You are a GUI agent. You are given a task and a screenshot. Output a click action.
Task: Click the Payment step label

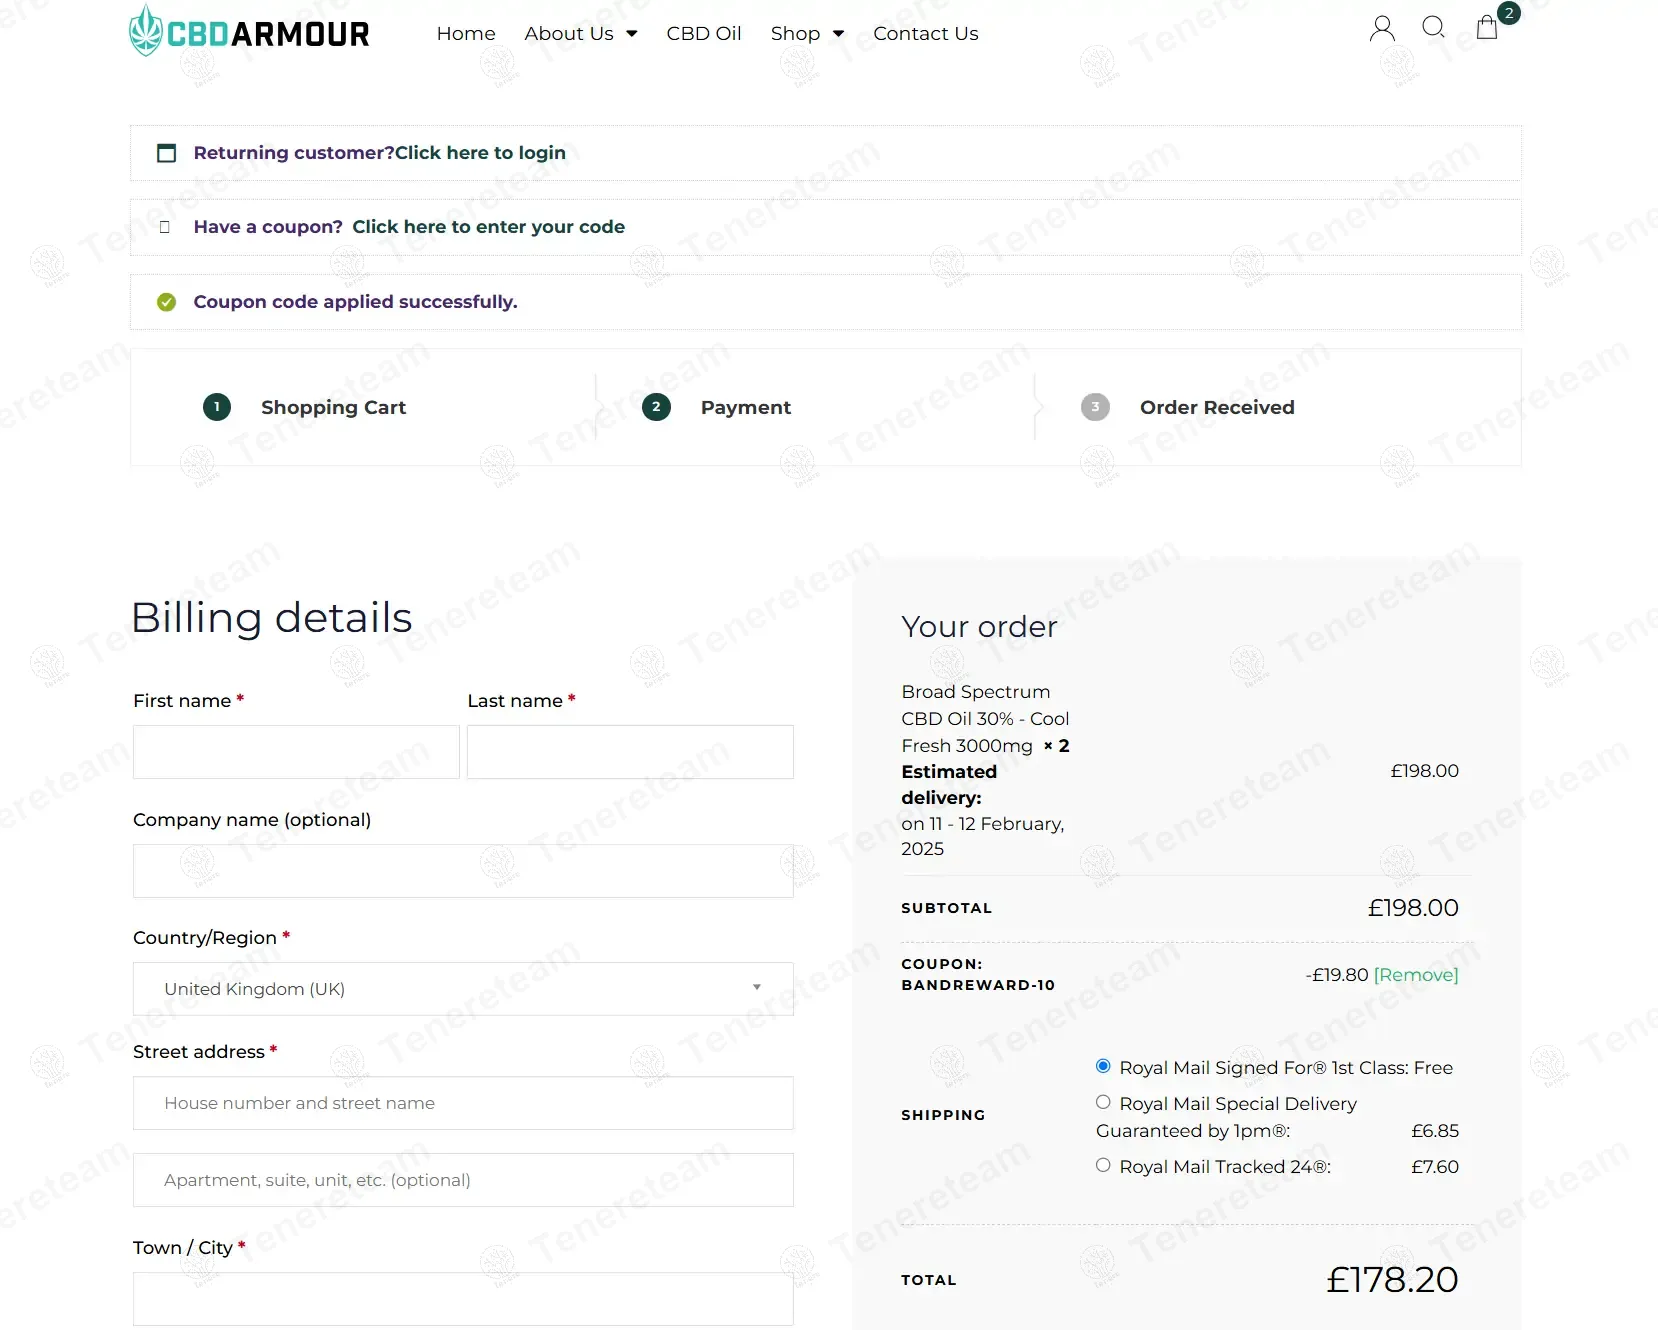(746, 407)
